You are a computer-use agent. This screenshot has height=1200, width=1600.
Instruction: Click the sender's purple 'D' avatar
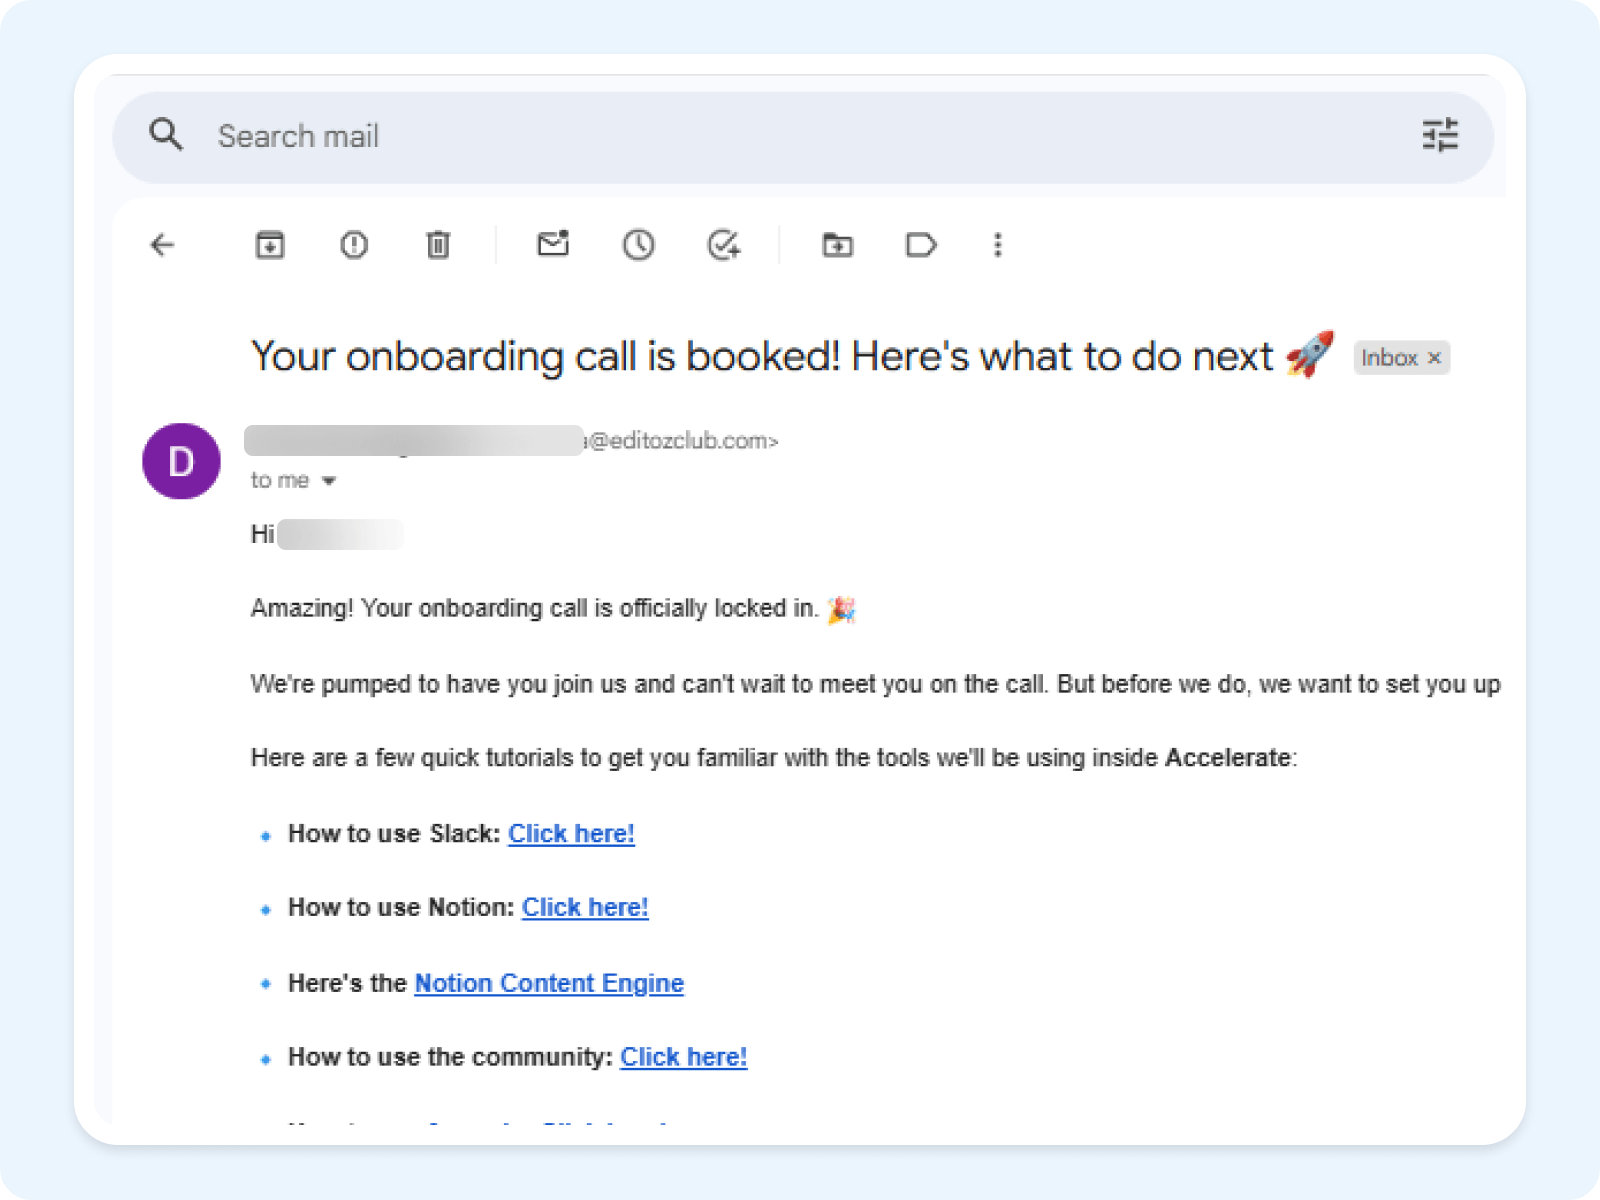[181, 461]
